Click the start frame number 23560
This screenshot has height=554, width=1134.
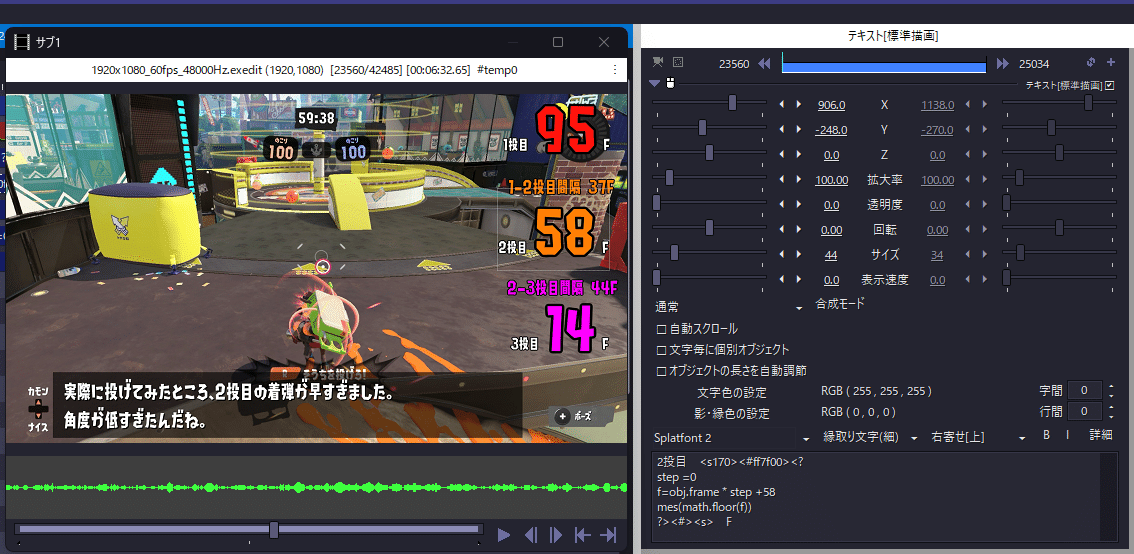(x=733, y=64)
